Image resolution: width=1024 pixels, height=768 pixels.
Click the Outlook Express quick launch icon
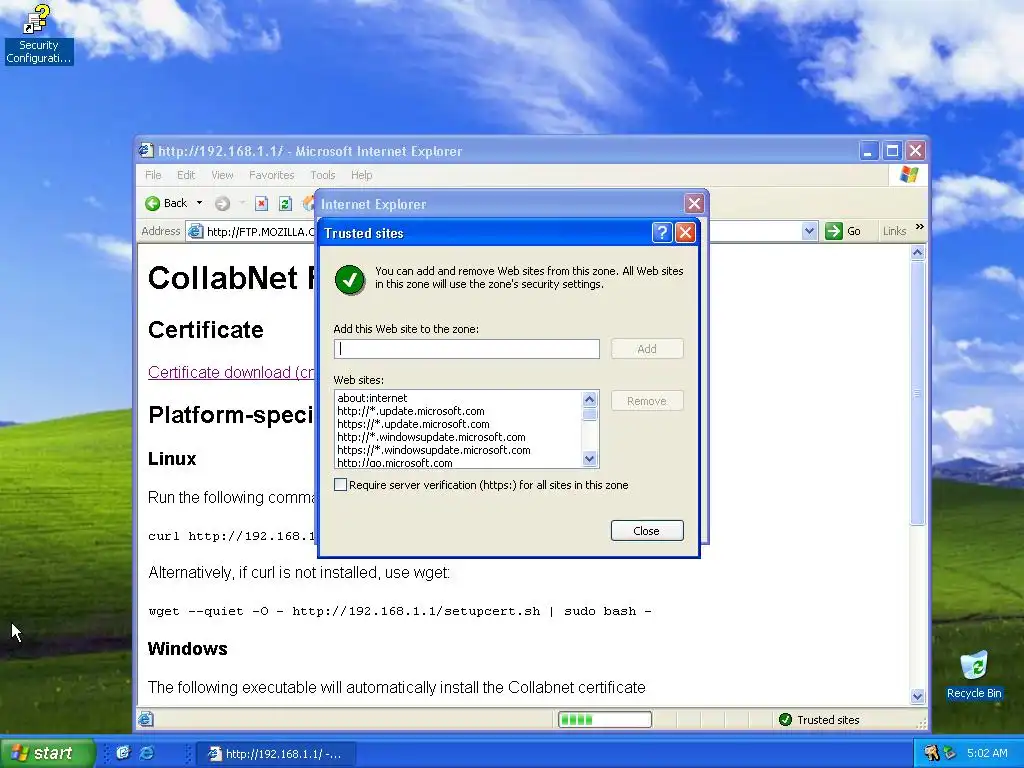click(123, 753)
